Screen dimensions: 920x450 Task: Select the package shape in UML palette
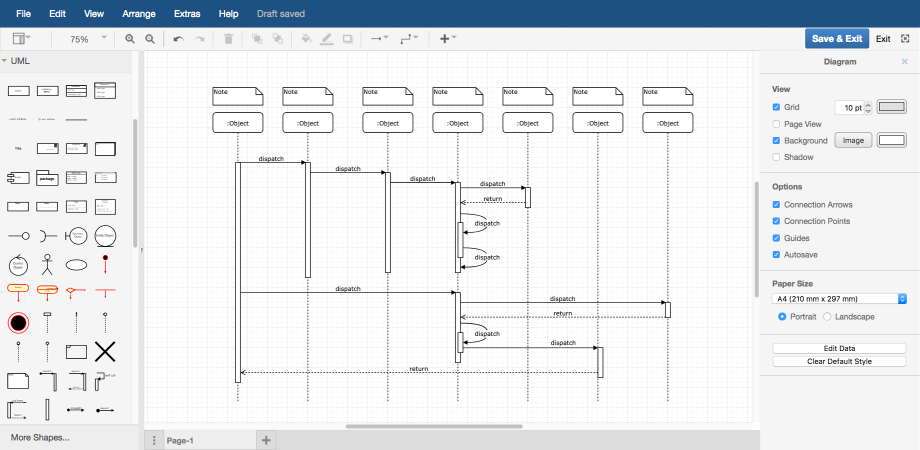(x=47, y=178)
